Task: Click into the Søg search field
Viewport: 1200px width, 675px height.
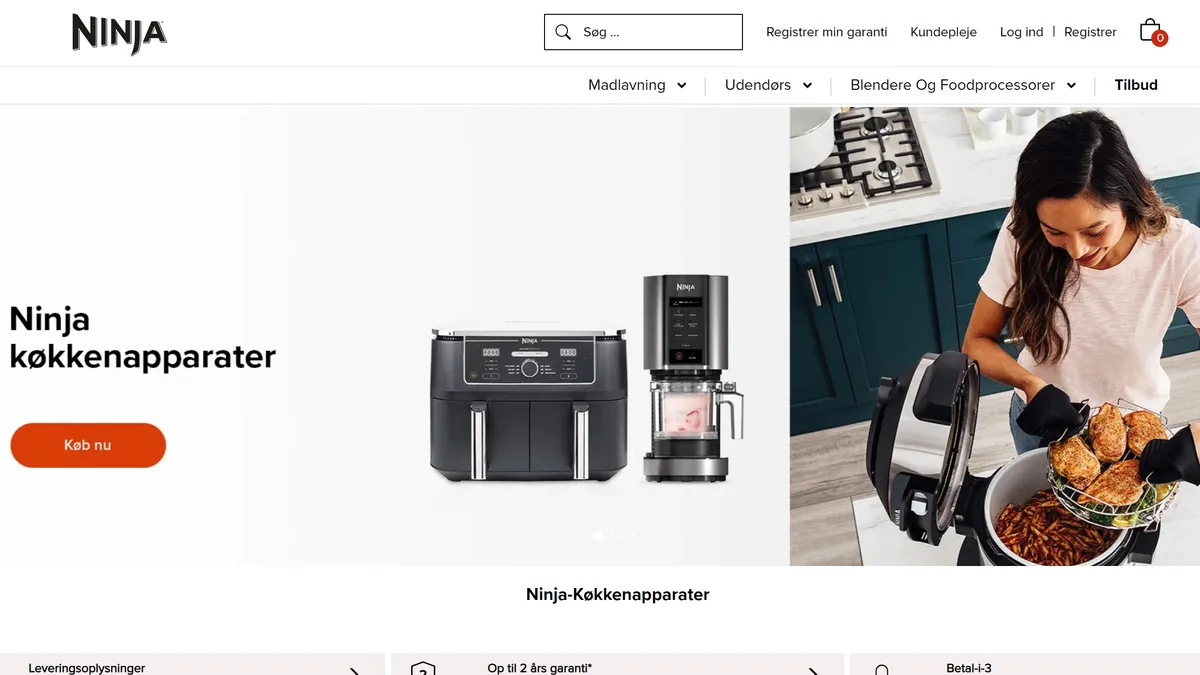Action: 643,32
